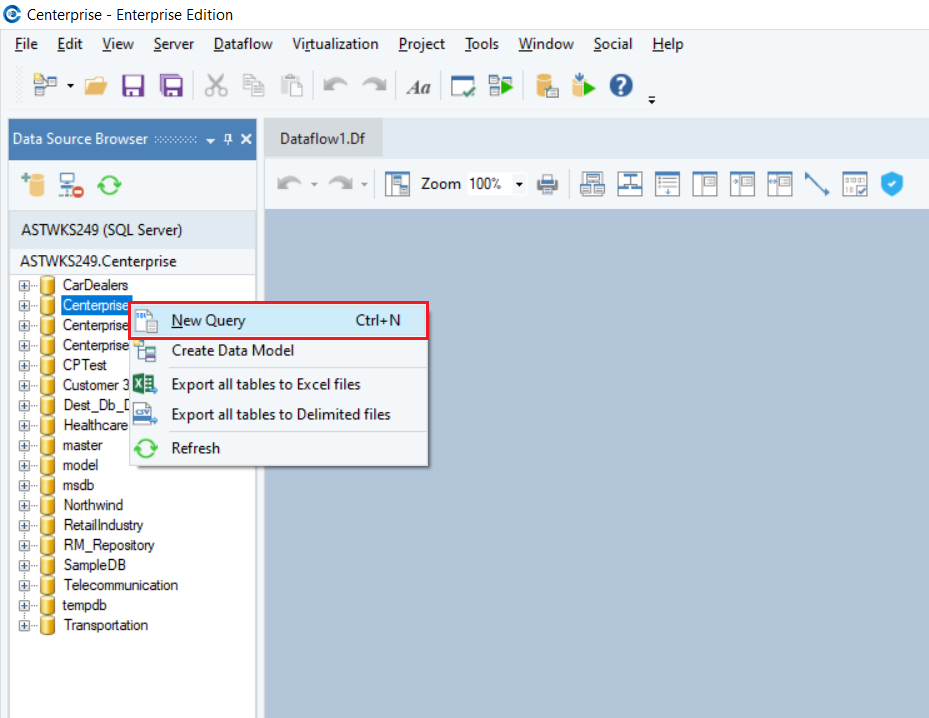Image resolution: width=929 pixels, height=718 pixels.
Task: Close the Data Source Browser panel
Action: (x=246, y=140)
